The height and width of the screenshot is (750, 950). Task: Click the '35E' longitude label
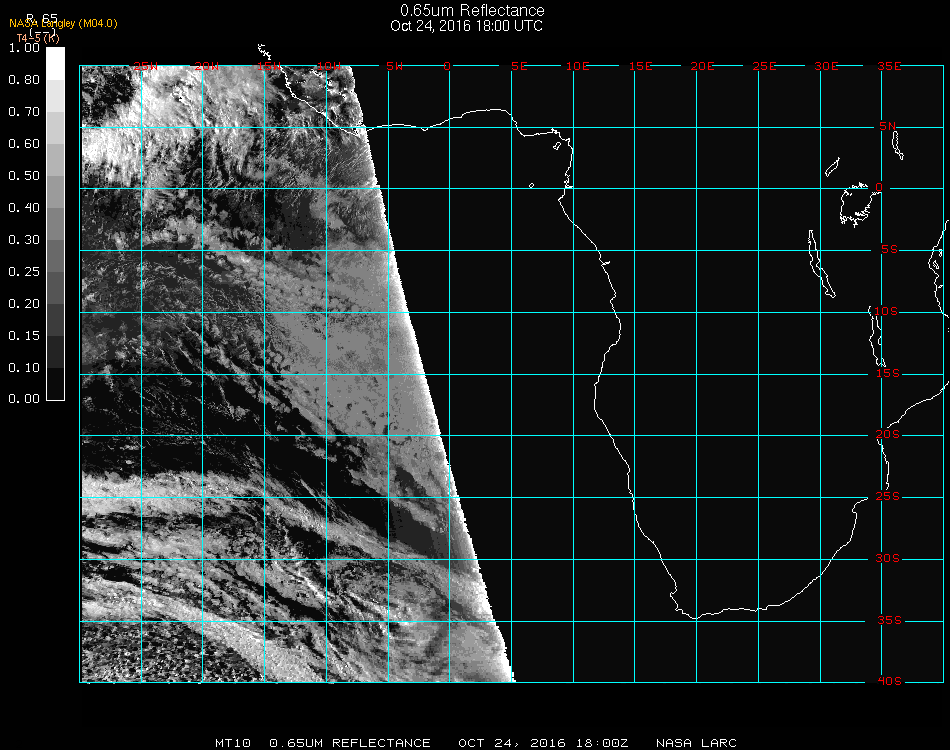(x=889, y=67)
